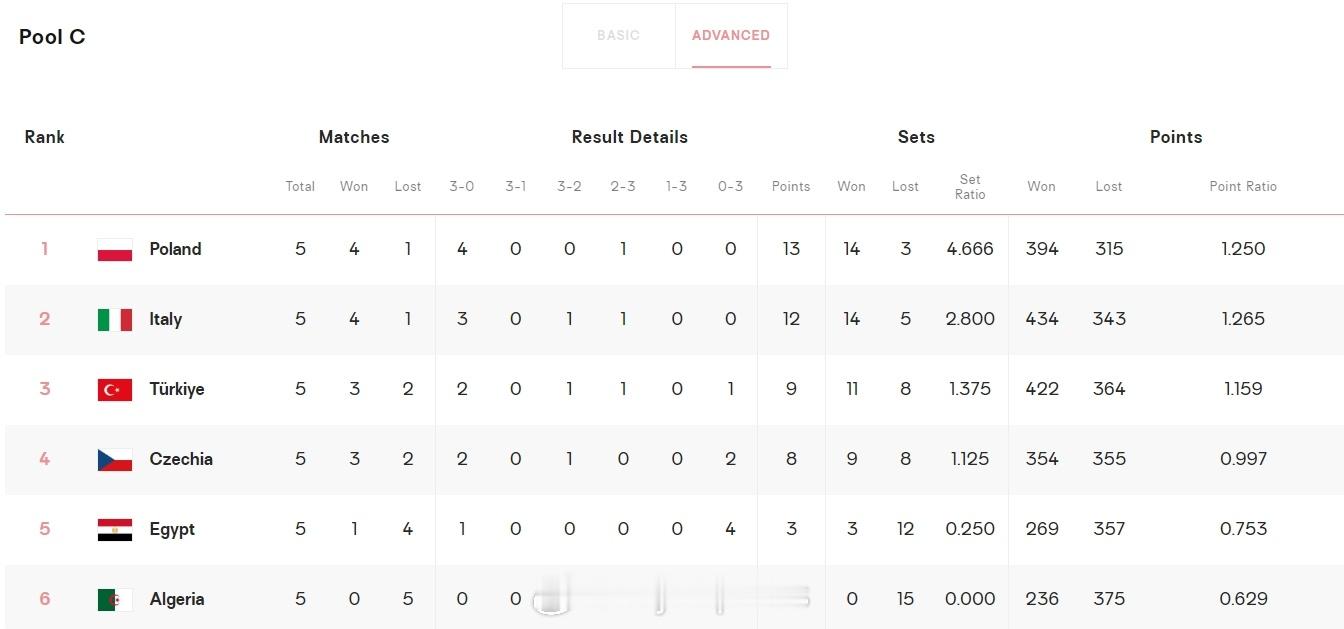This screenshot has width=1344, height=629.
Task: Open the Poland team link
Action: (175, 249)
